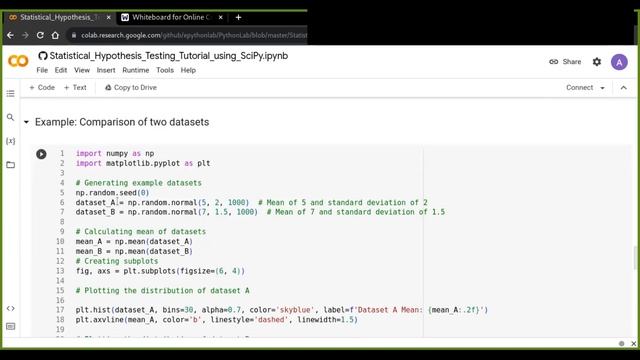The width and height of the screenshot is (640, 360).
Task: Click the Share button
Action: (x=565, y=62)
